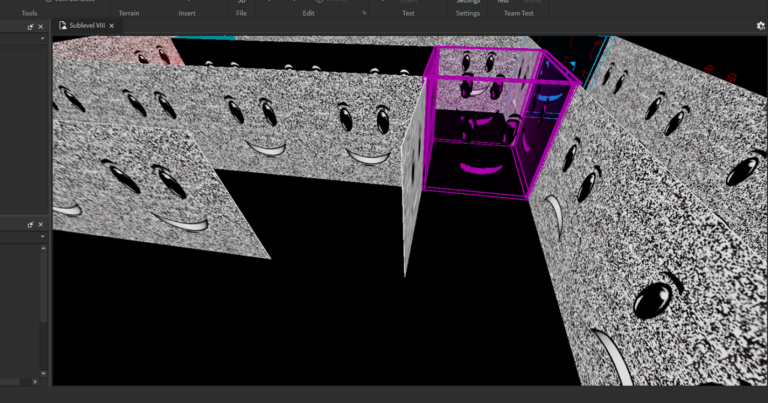Close the lower-left docked panel

coord(41,224)
